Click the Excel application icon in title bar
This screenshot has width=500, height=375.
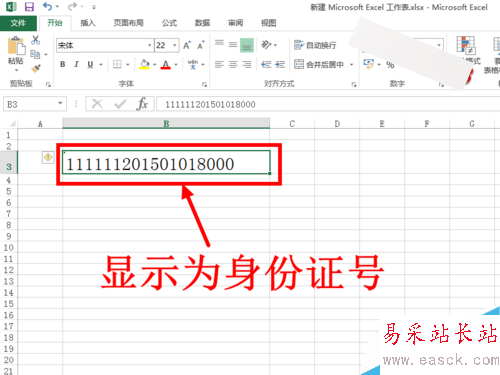click(11, 6)
